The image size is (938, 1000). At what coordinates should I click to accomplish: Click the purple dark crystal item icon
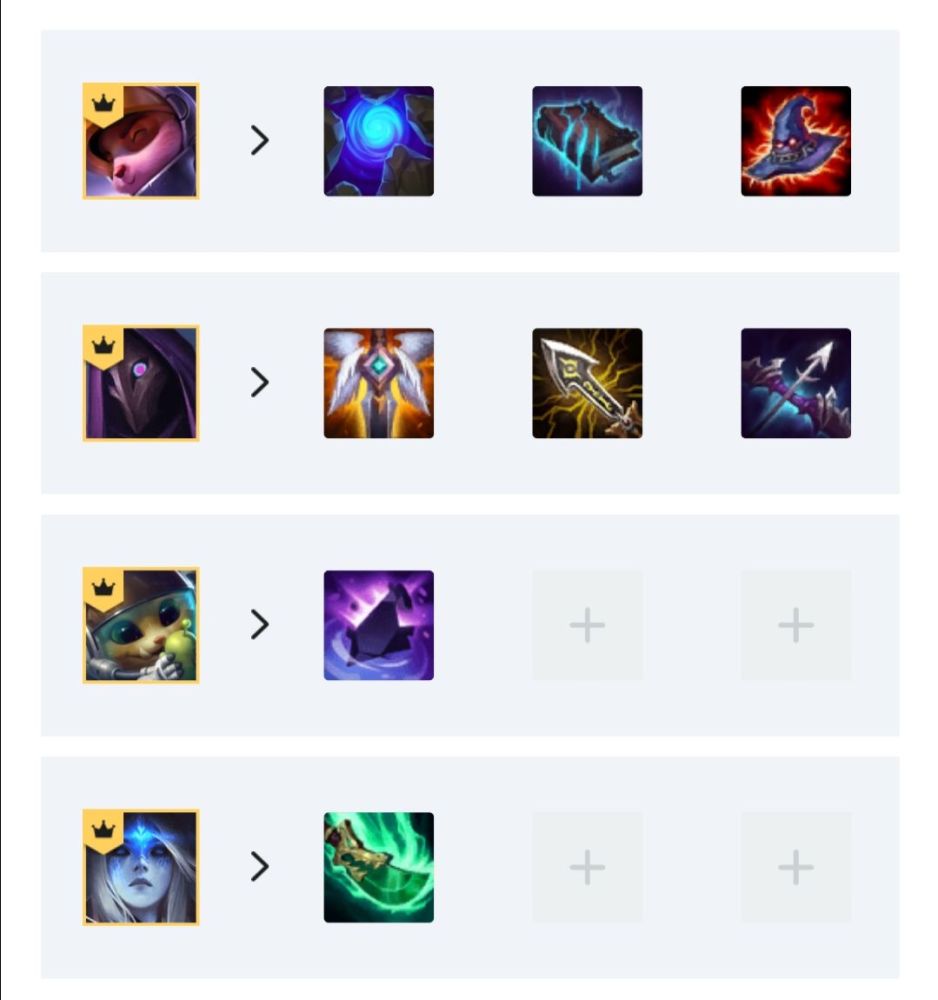pyautogui.click(x=379, y=625)
